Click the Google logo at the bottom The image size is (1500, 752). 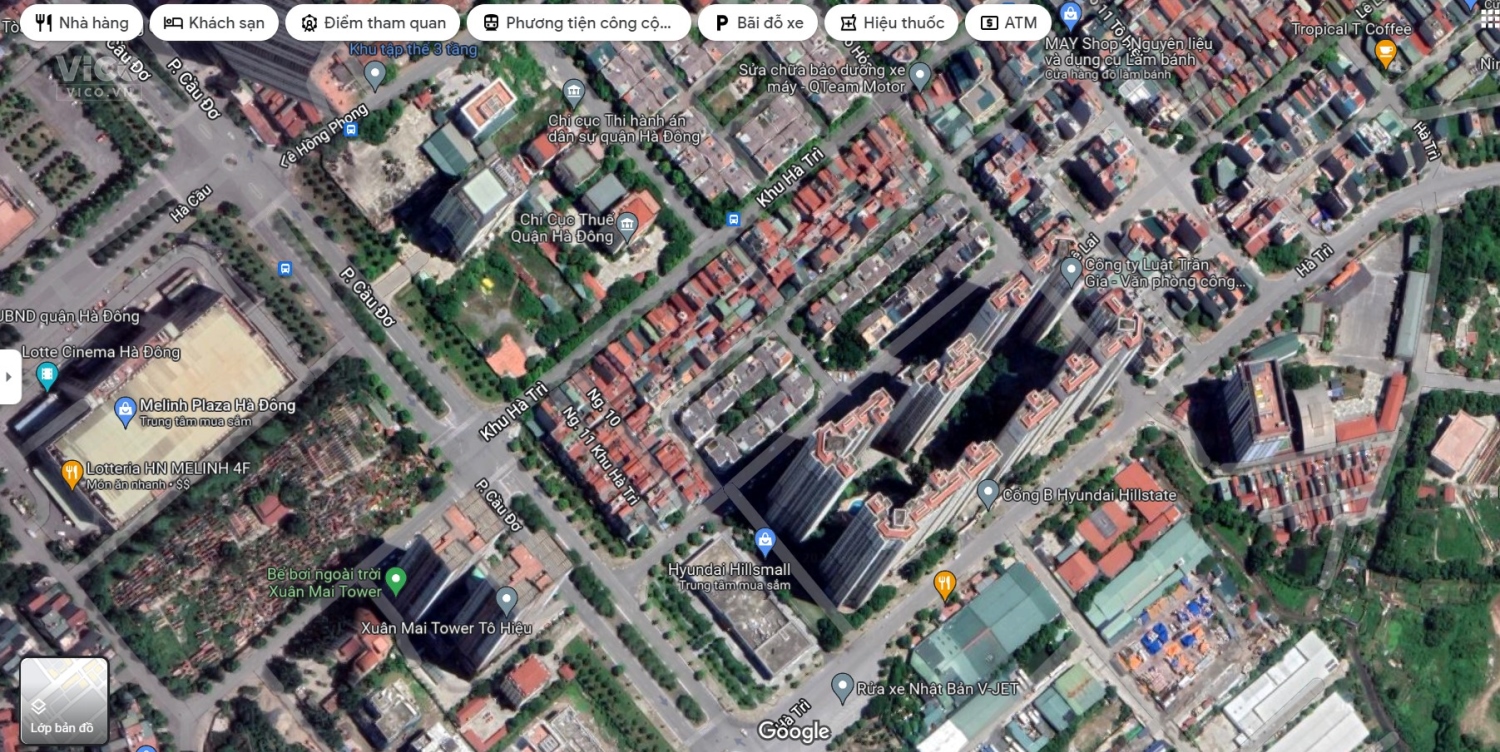point(794,731)
